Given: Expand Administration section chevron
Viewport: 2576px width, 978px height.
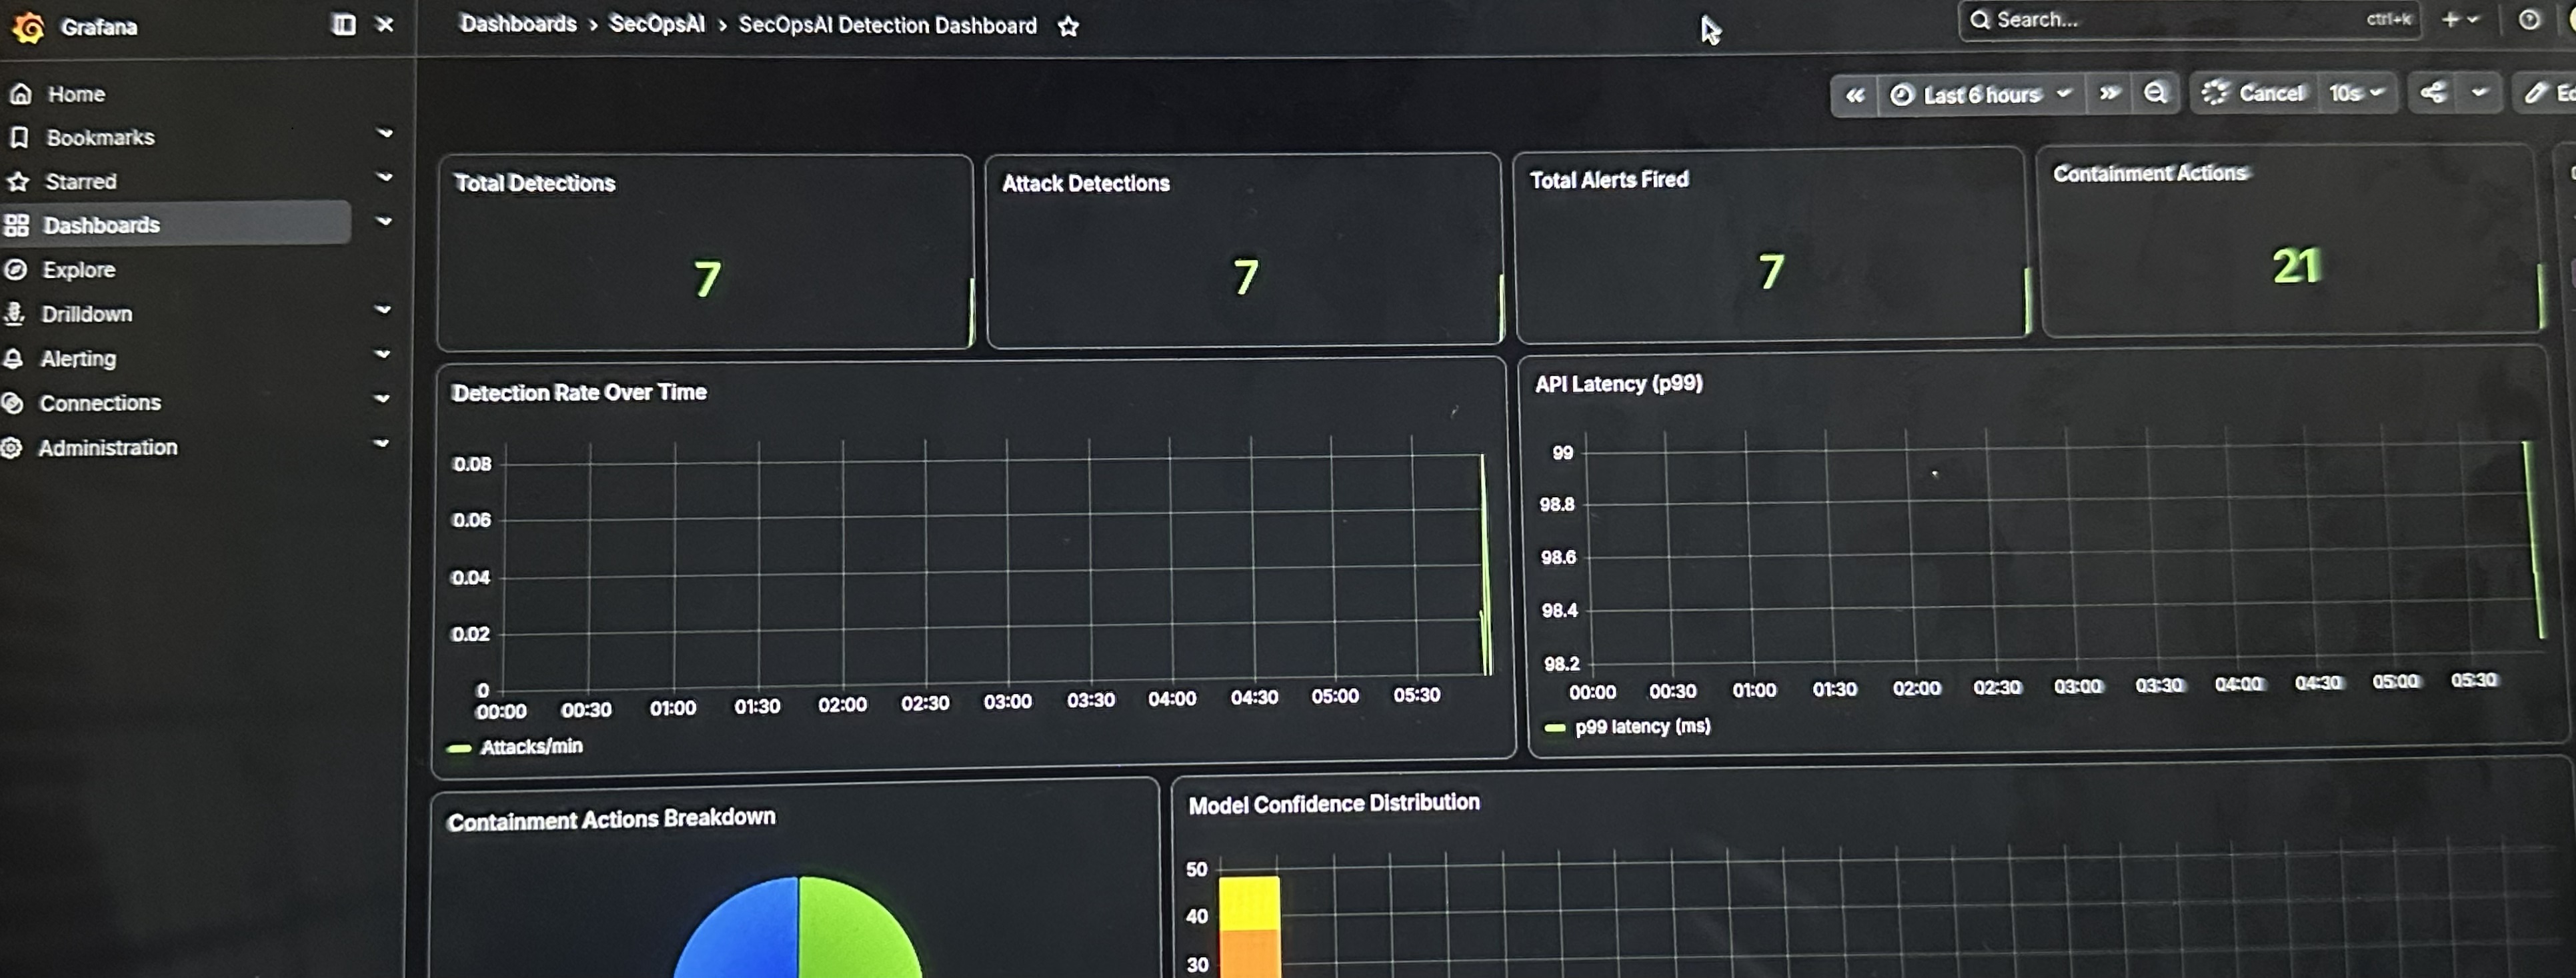Looking at the screenshot, I should pos(381,443).
